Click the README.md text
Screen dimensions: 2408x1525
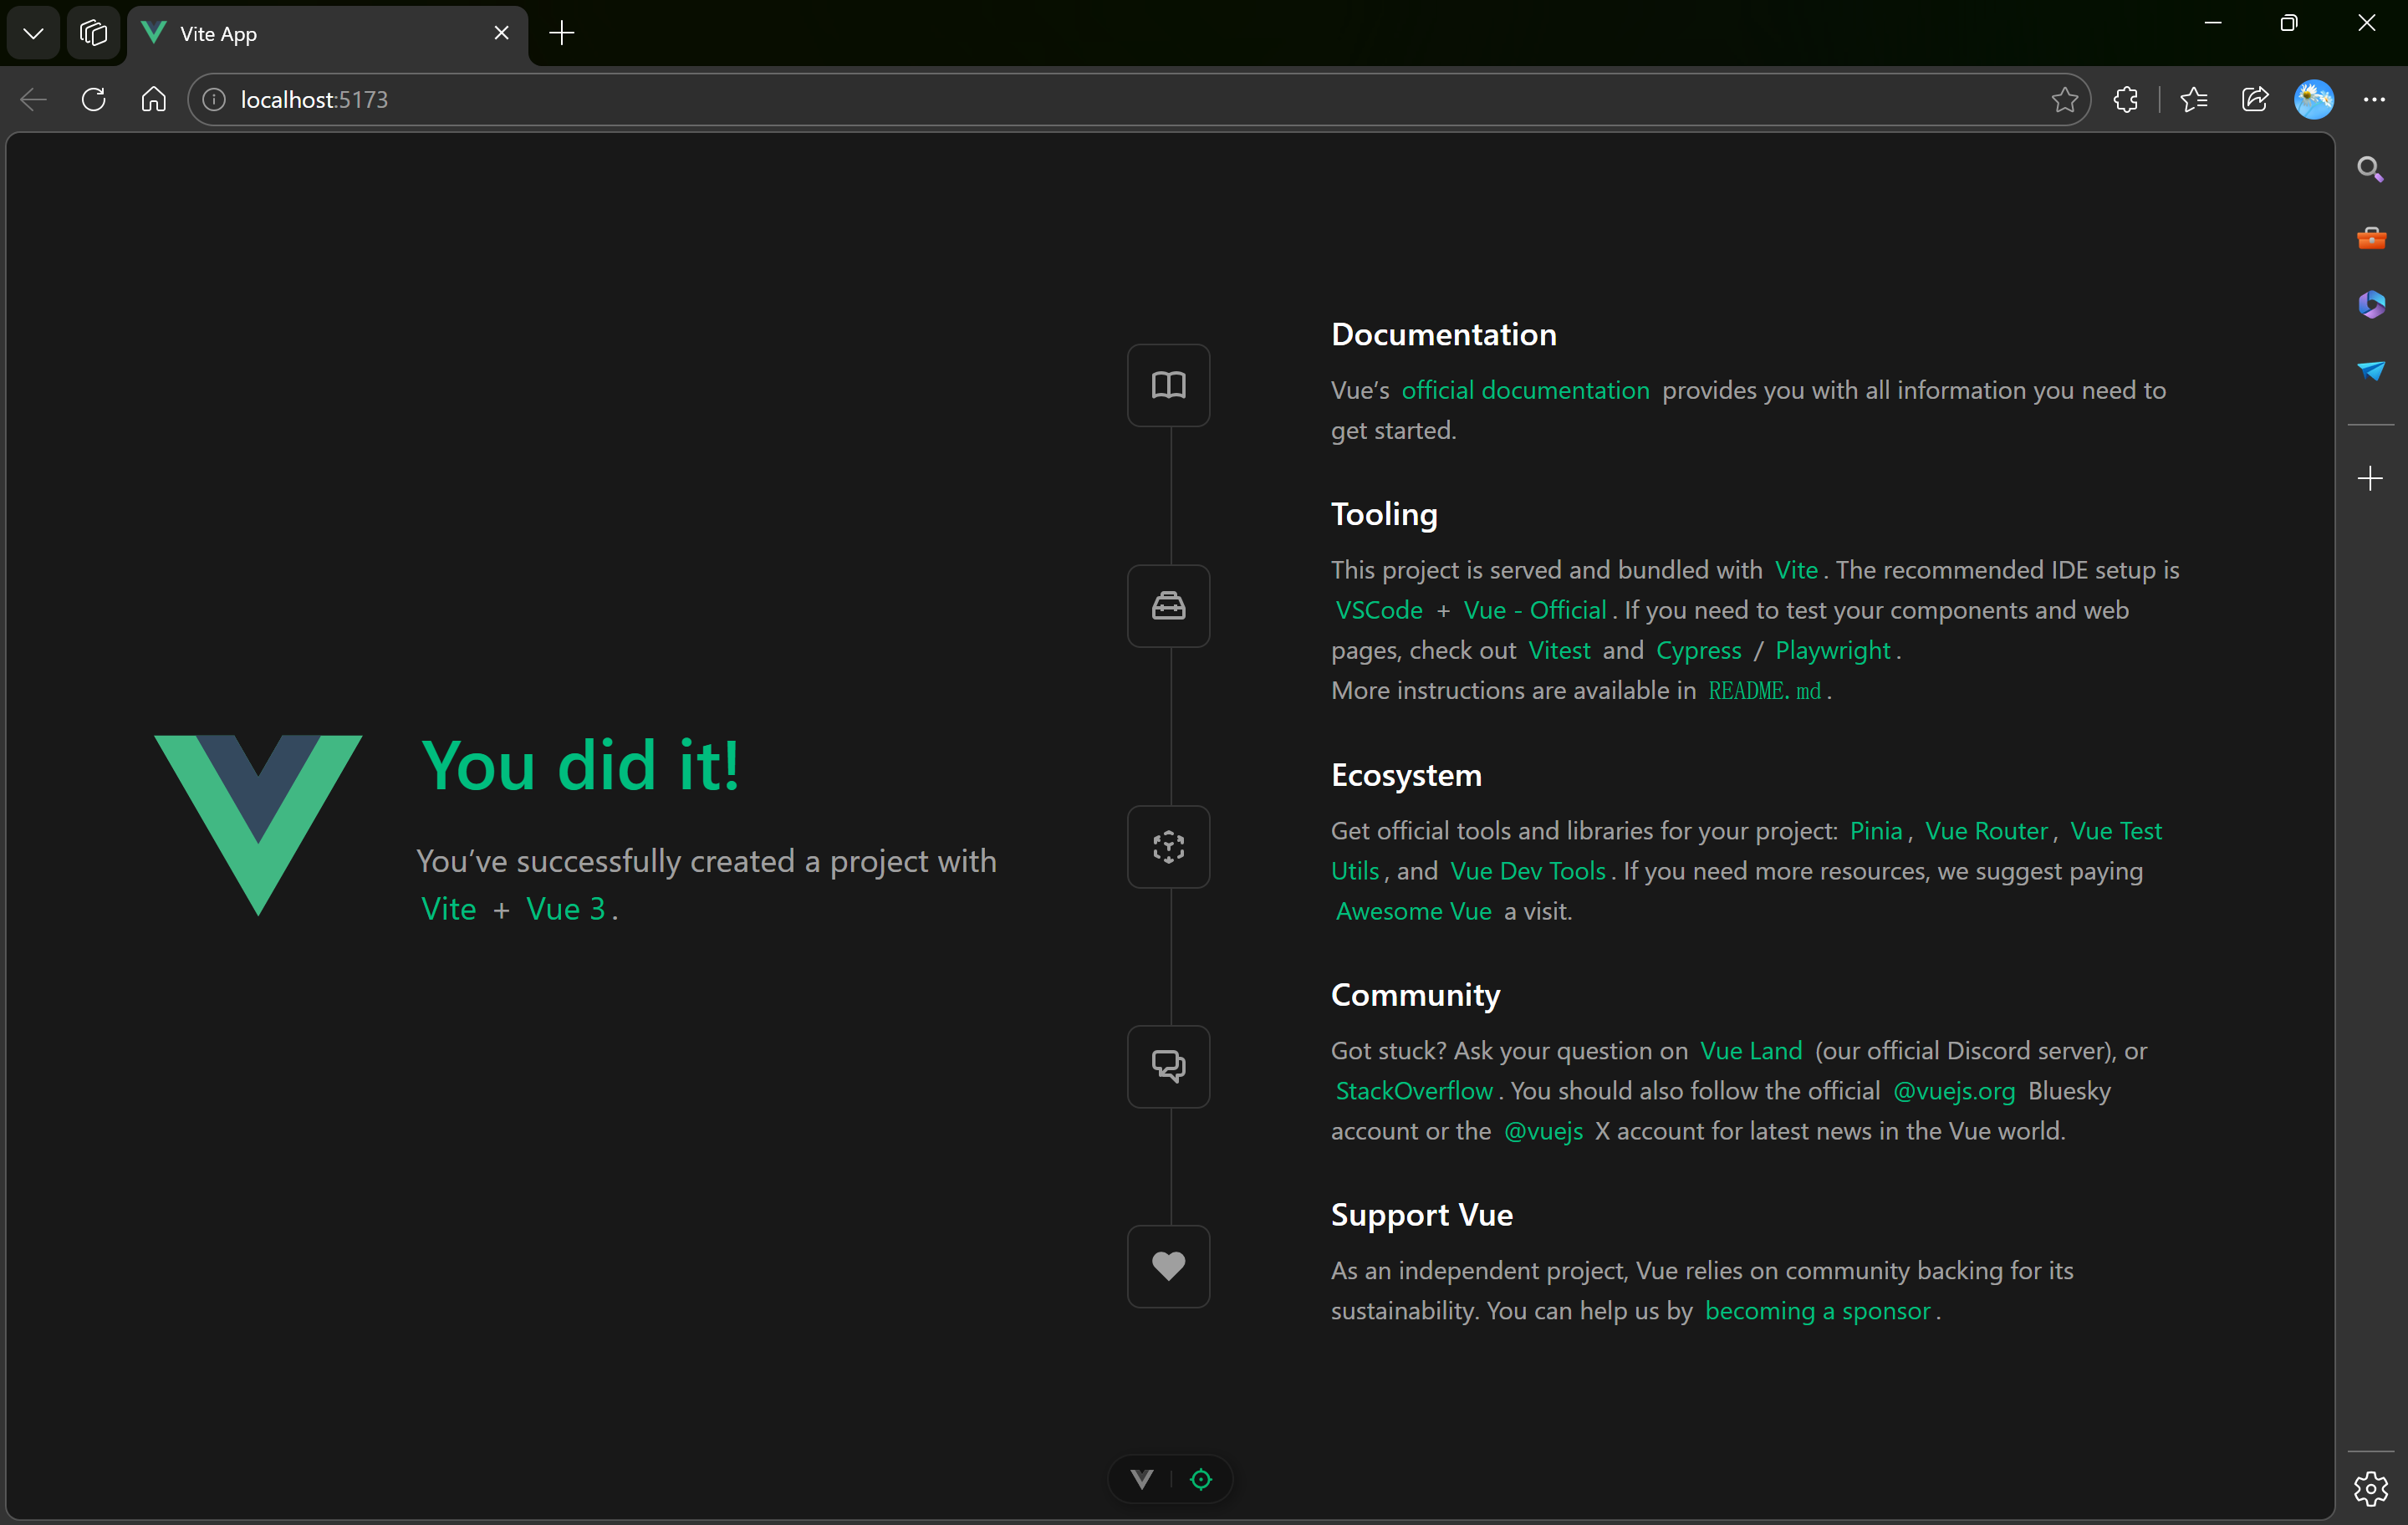pyautogui.click(x=1764, y=691)
